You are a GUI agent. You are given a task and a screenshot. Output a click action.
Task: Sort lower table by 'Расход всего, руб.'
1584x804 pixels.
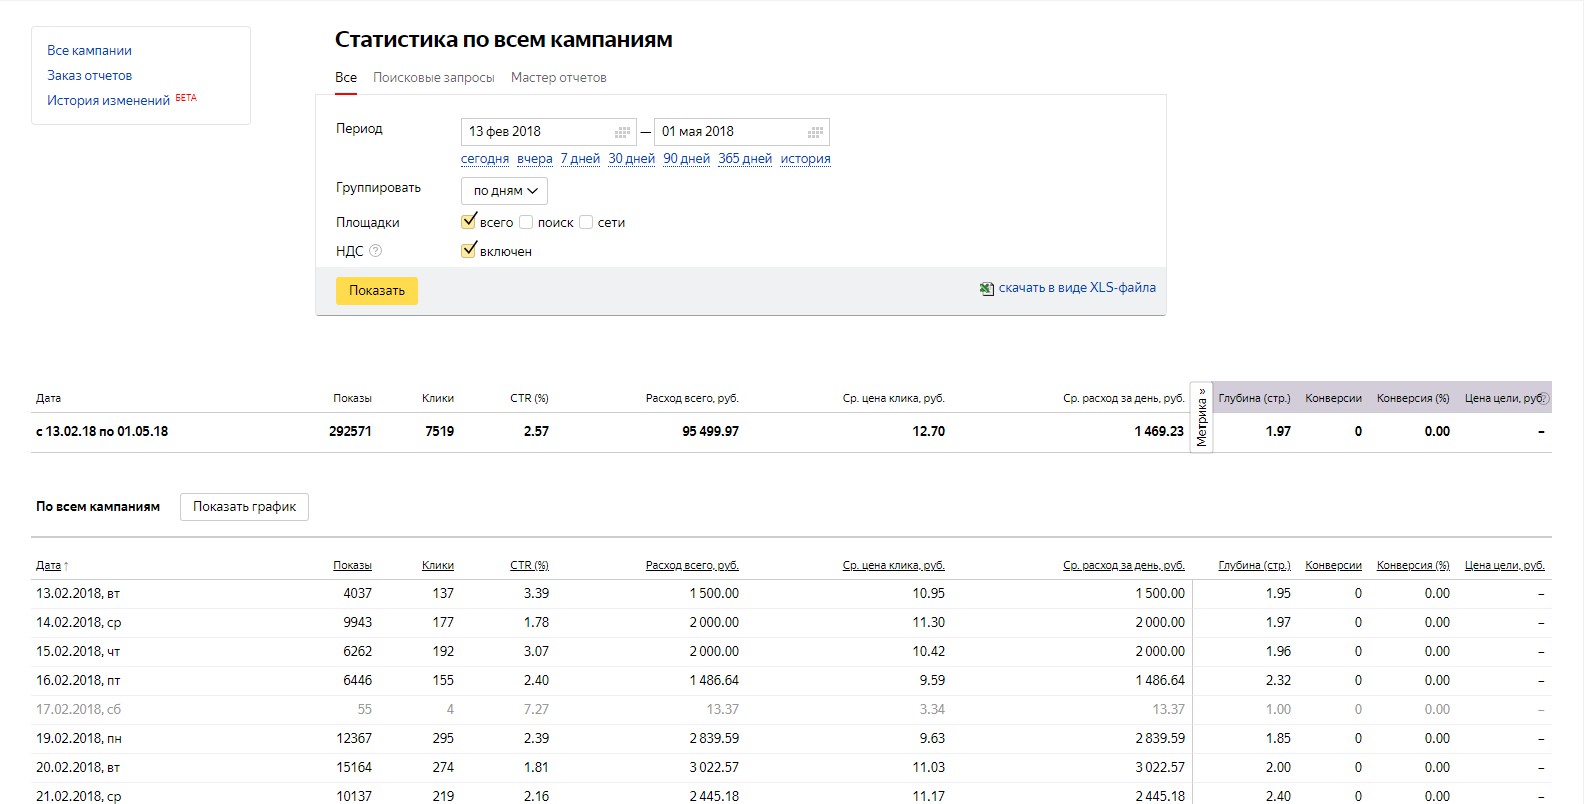coord(692,565)
